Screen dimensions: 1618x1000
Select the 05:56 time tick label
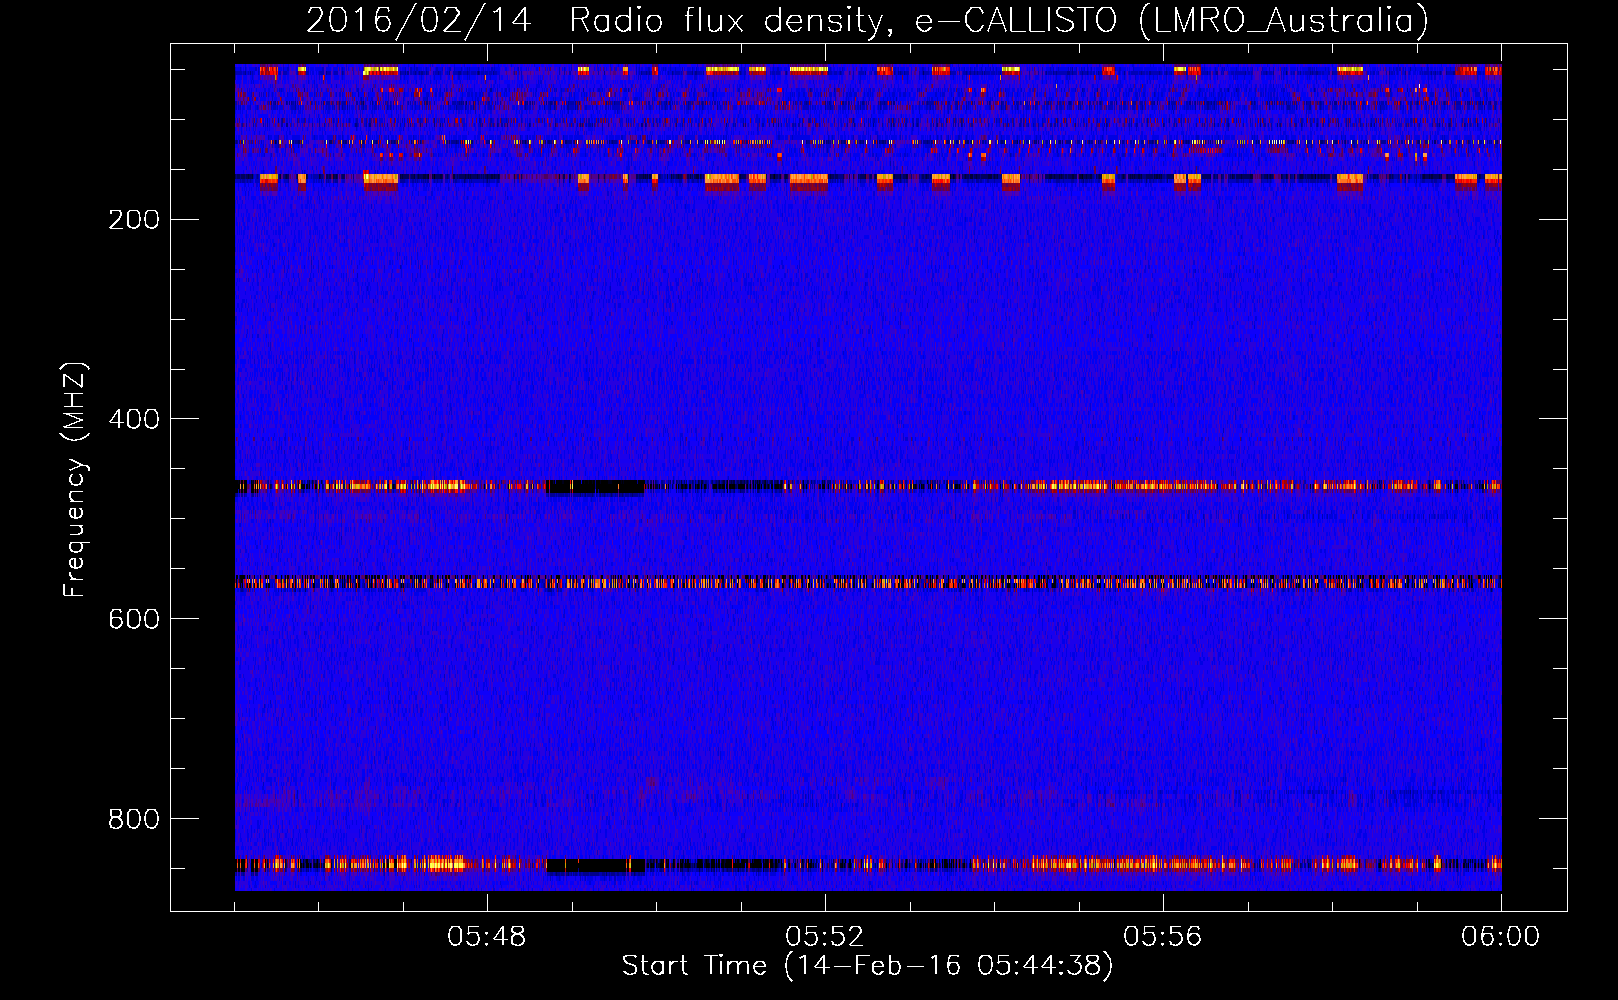[1163, 937]
